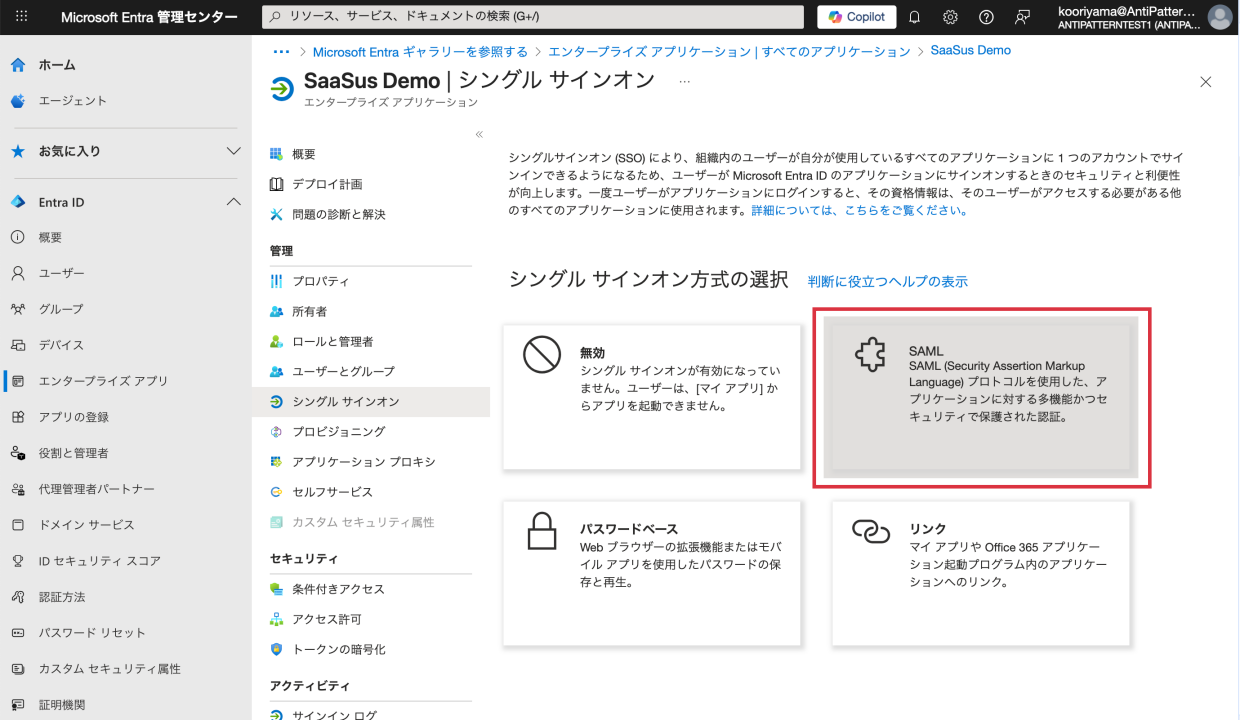Image resolution: width=1240 pixels, height=720 pixels.
Task: Expand the お気に入り section chevron
Action: pos(234,151)
